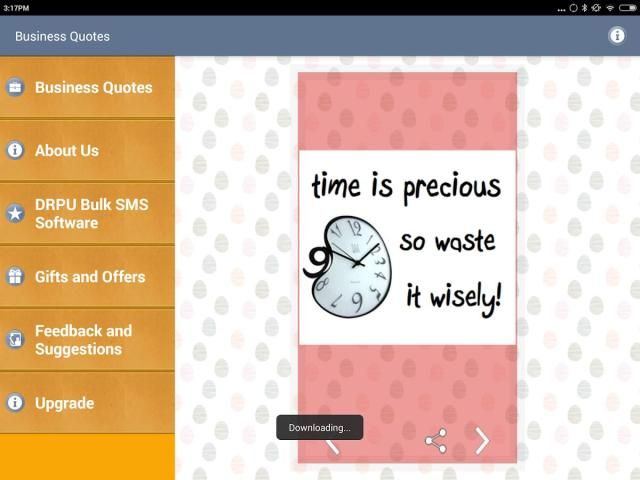Tap the briefcase icon beside Business Quotes
The image size is (640, 480).
15,88
